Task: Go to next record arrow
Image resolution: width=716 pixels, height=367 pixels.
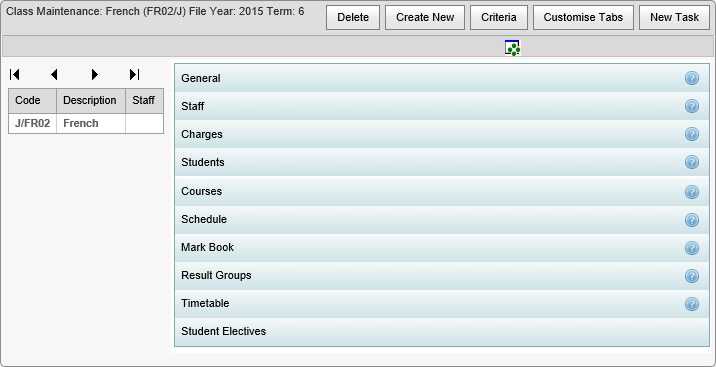Action: click(95, 74)
